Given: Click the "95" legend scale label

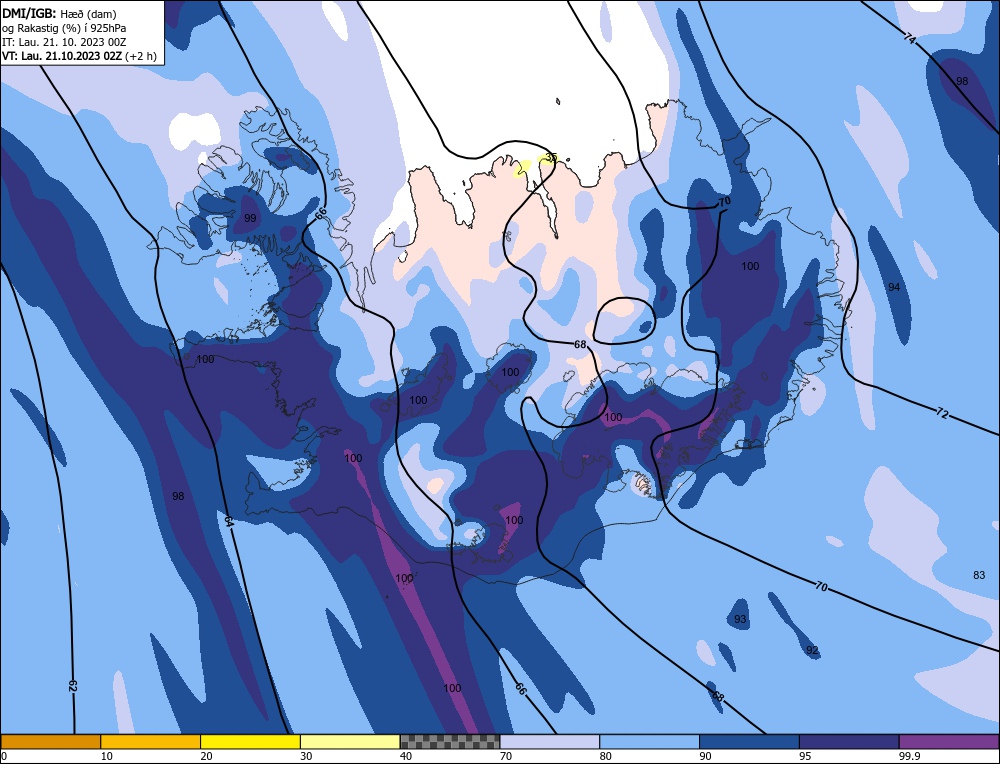Looking at the screenshot, I should pos(805,756).
